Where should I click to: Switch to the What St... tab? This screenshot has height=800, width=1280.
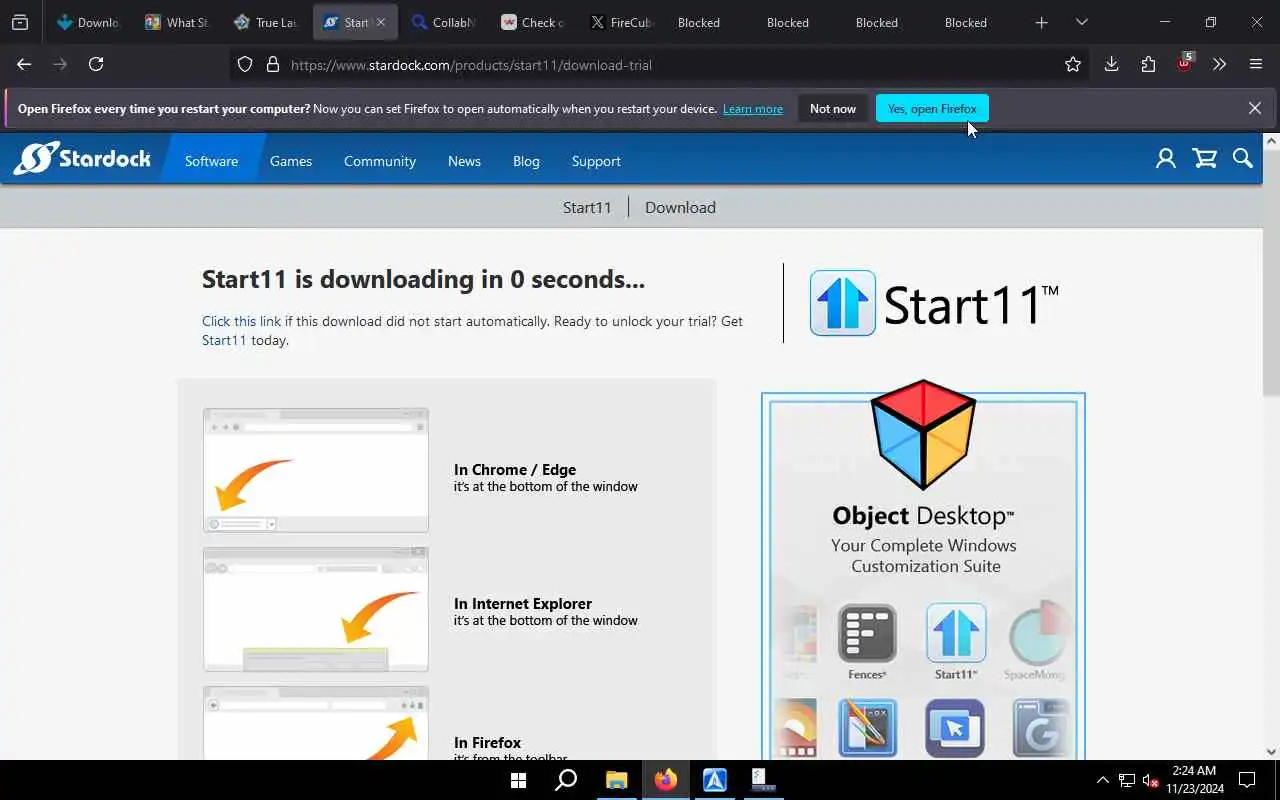pos(177,22)
